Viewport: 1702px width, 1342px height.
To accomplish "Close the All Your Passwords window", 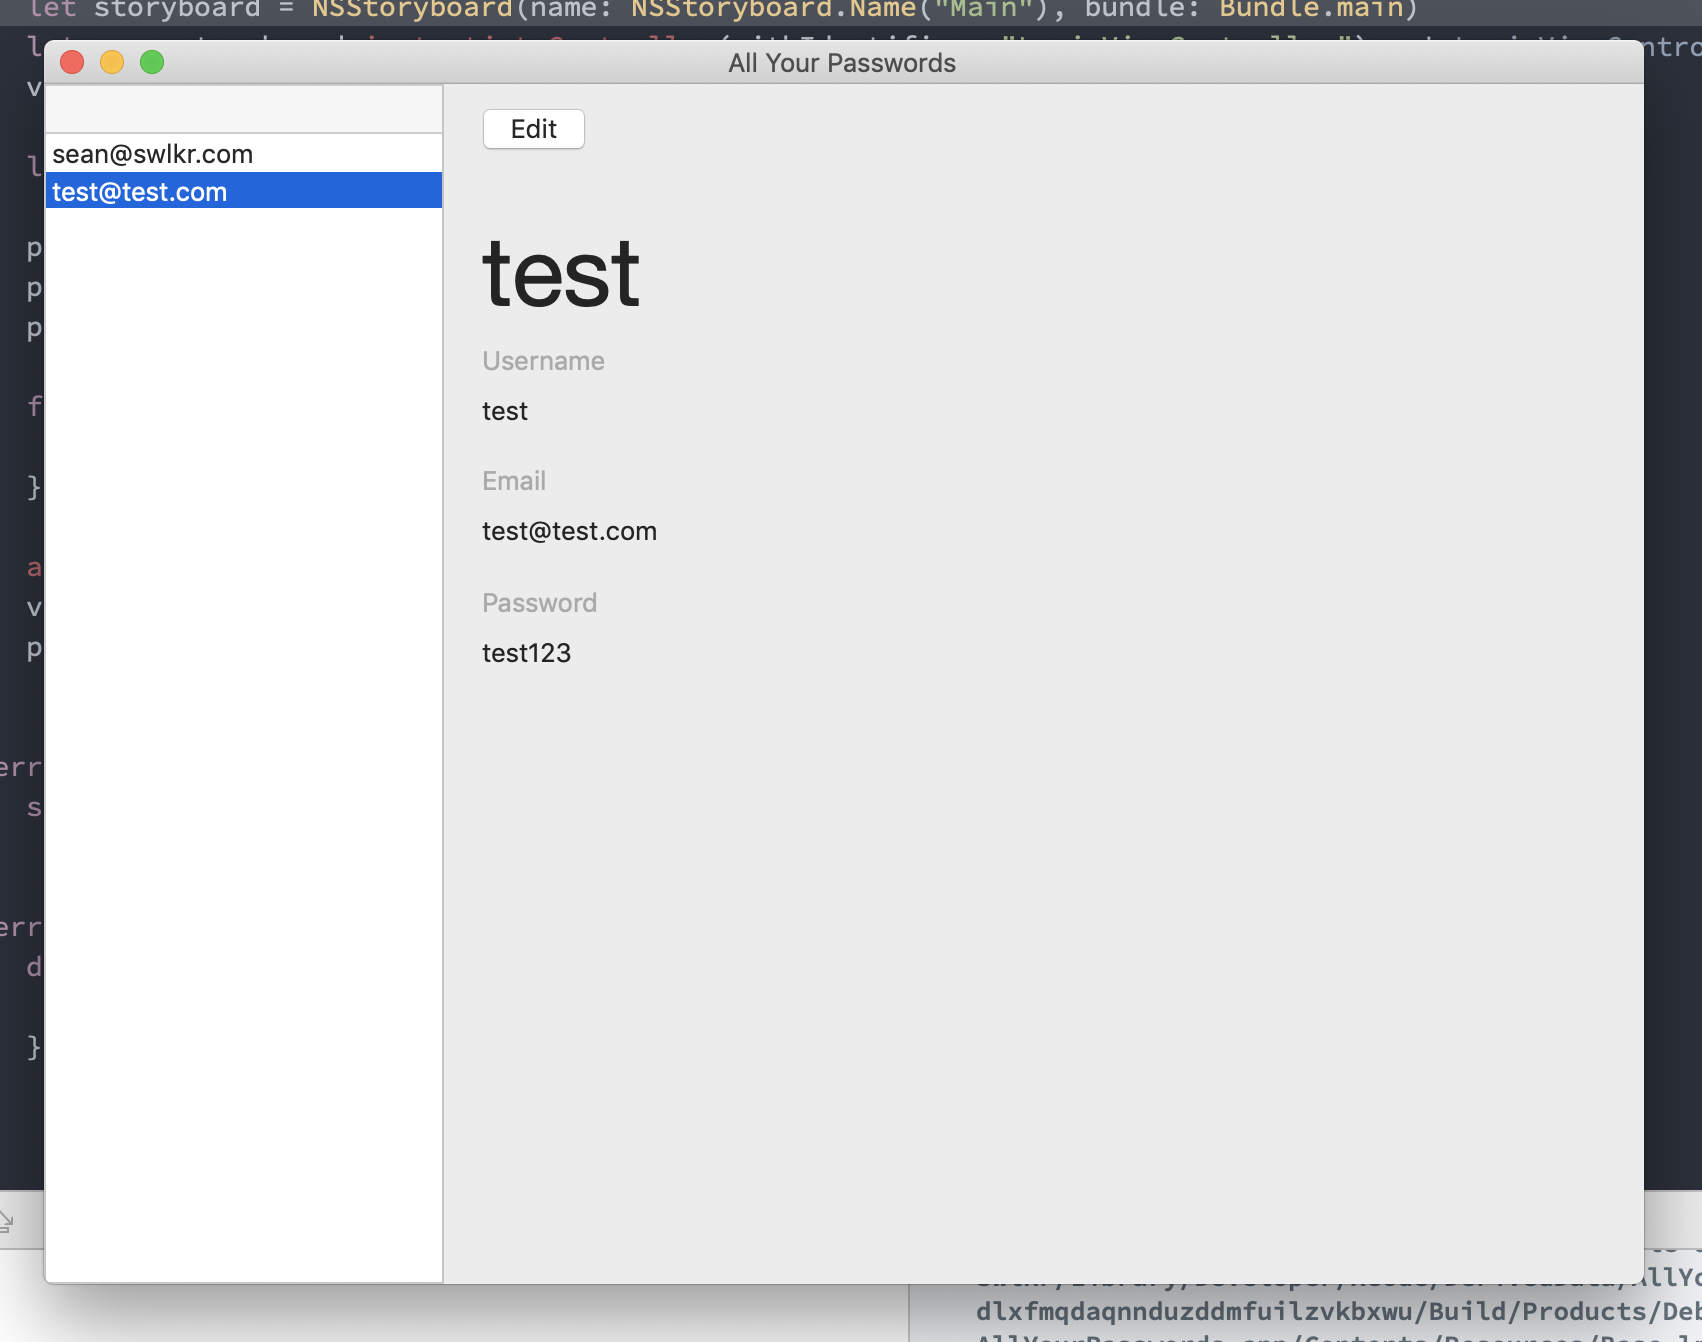I will 72,62.
